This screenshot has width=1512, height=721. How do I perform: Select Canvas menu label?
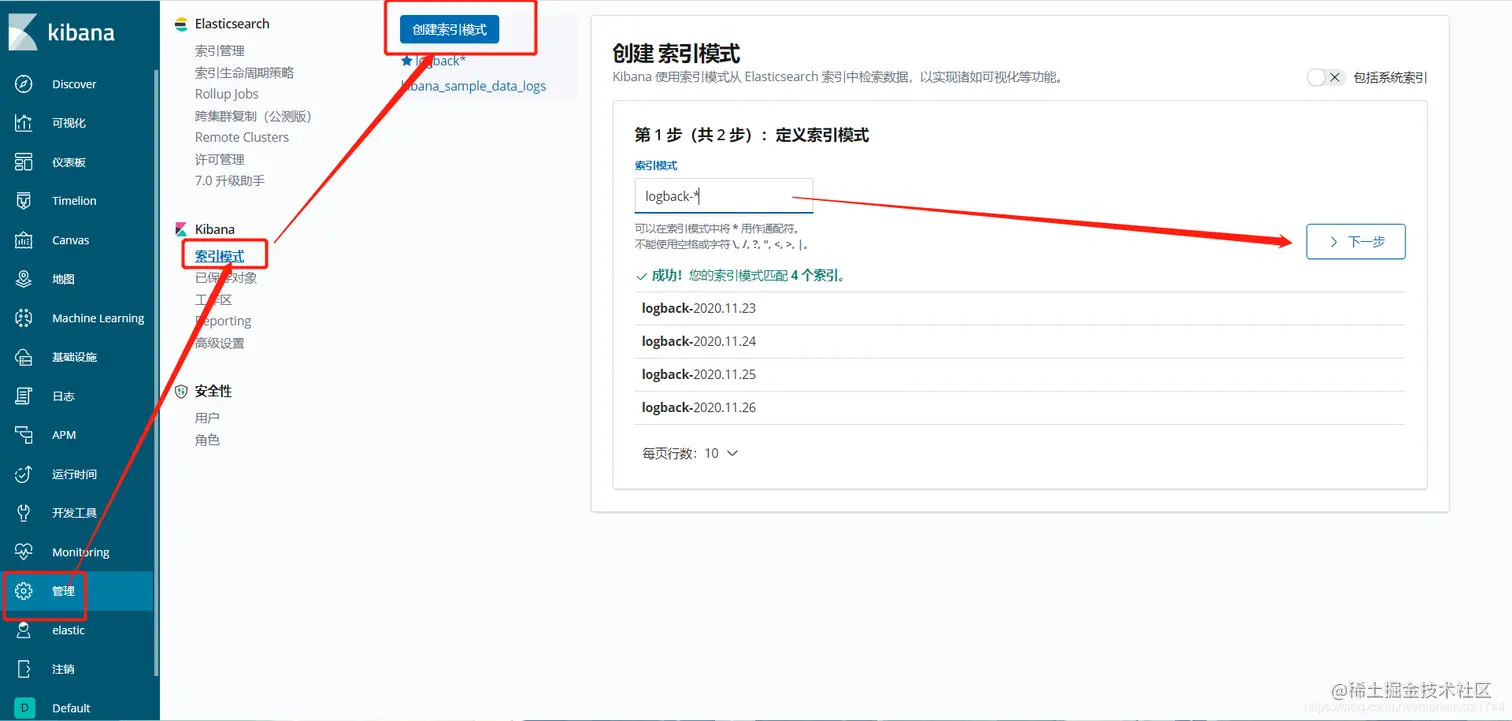(70, 240)
